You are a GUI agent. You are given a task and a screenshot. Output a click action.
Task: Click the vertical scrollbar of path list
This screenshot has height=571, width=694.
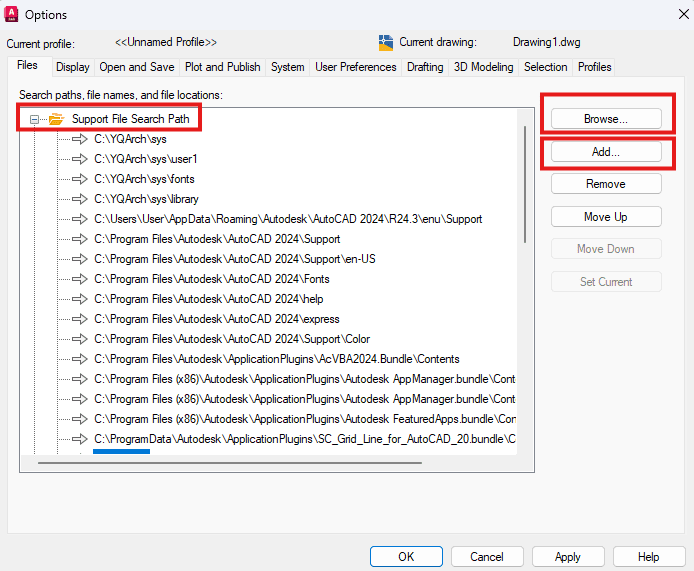tap(525, 184)
